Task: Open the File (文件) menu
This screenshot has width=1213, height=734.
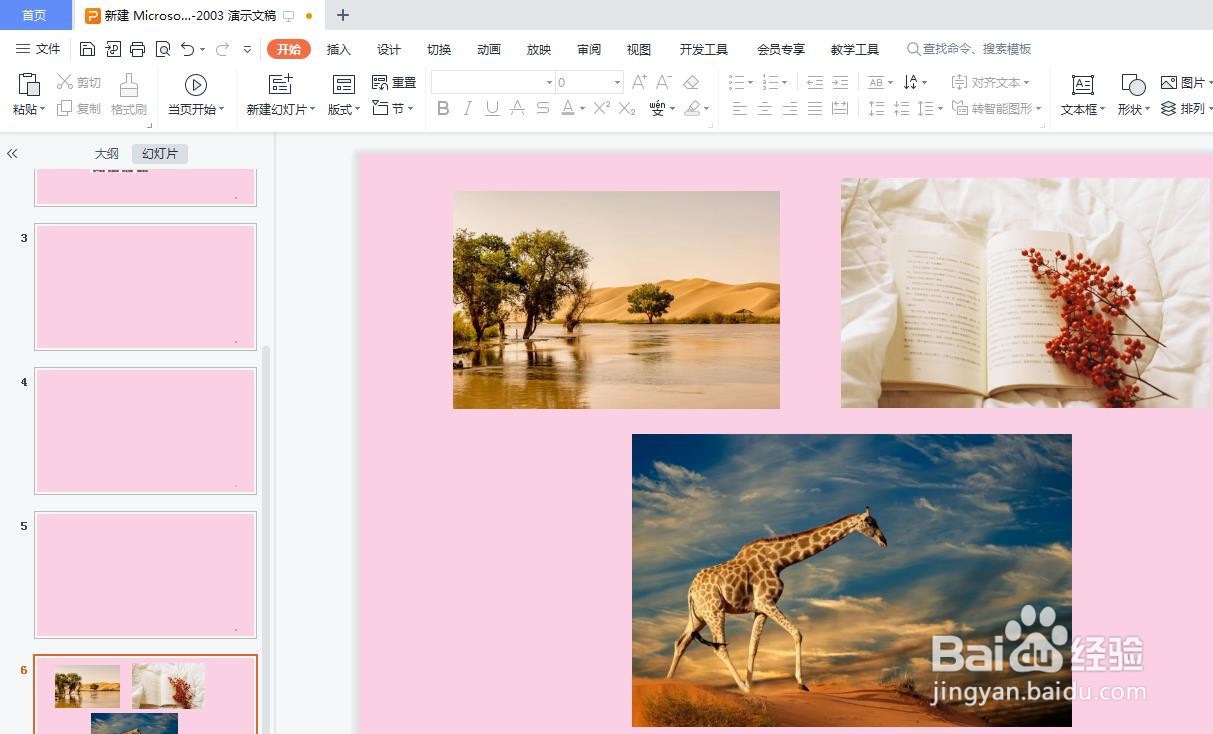Action: 38,49
